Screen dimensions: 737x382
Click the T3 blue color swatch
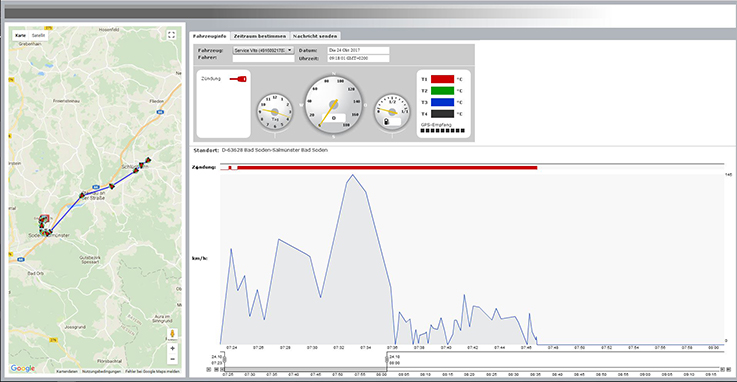(x=442, y=102)
